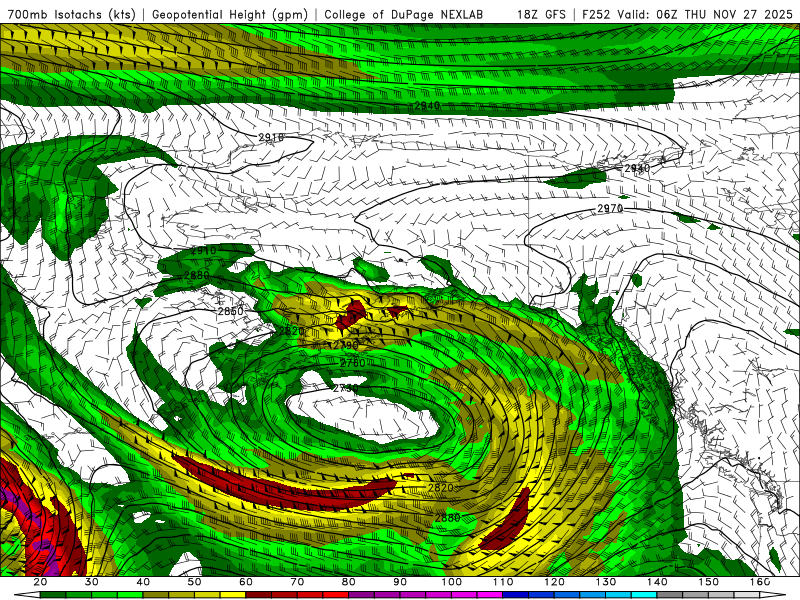
Task: Click the 'Geopotential Height (gpm)' header label
Action: (230, 14)
